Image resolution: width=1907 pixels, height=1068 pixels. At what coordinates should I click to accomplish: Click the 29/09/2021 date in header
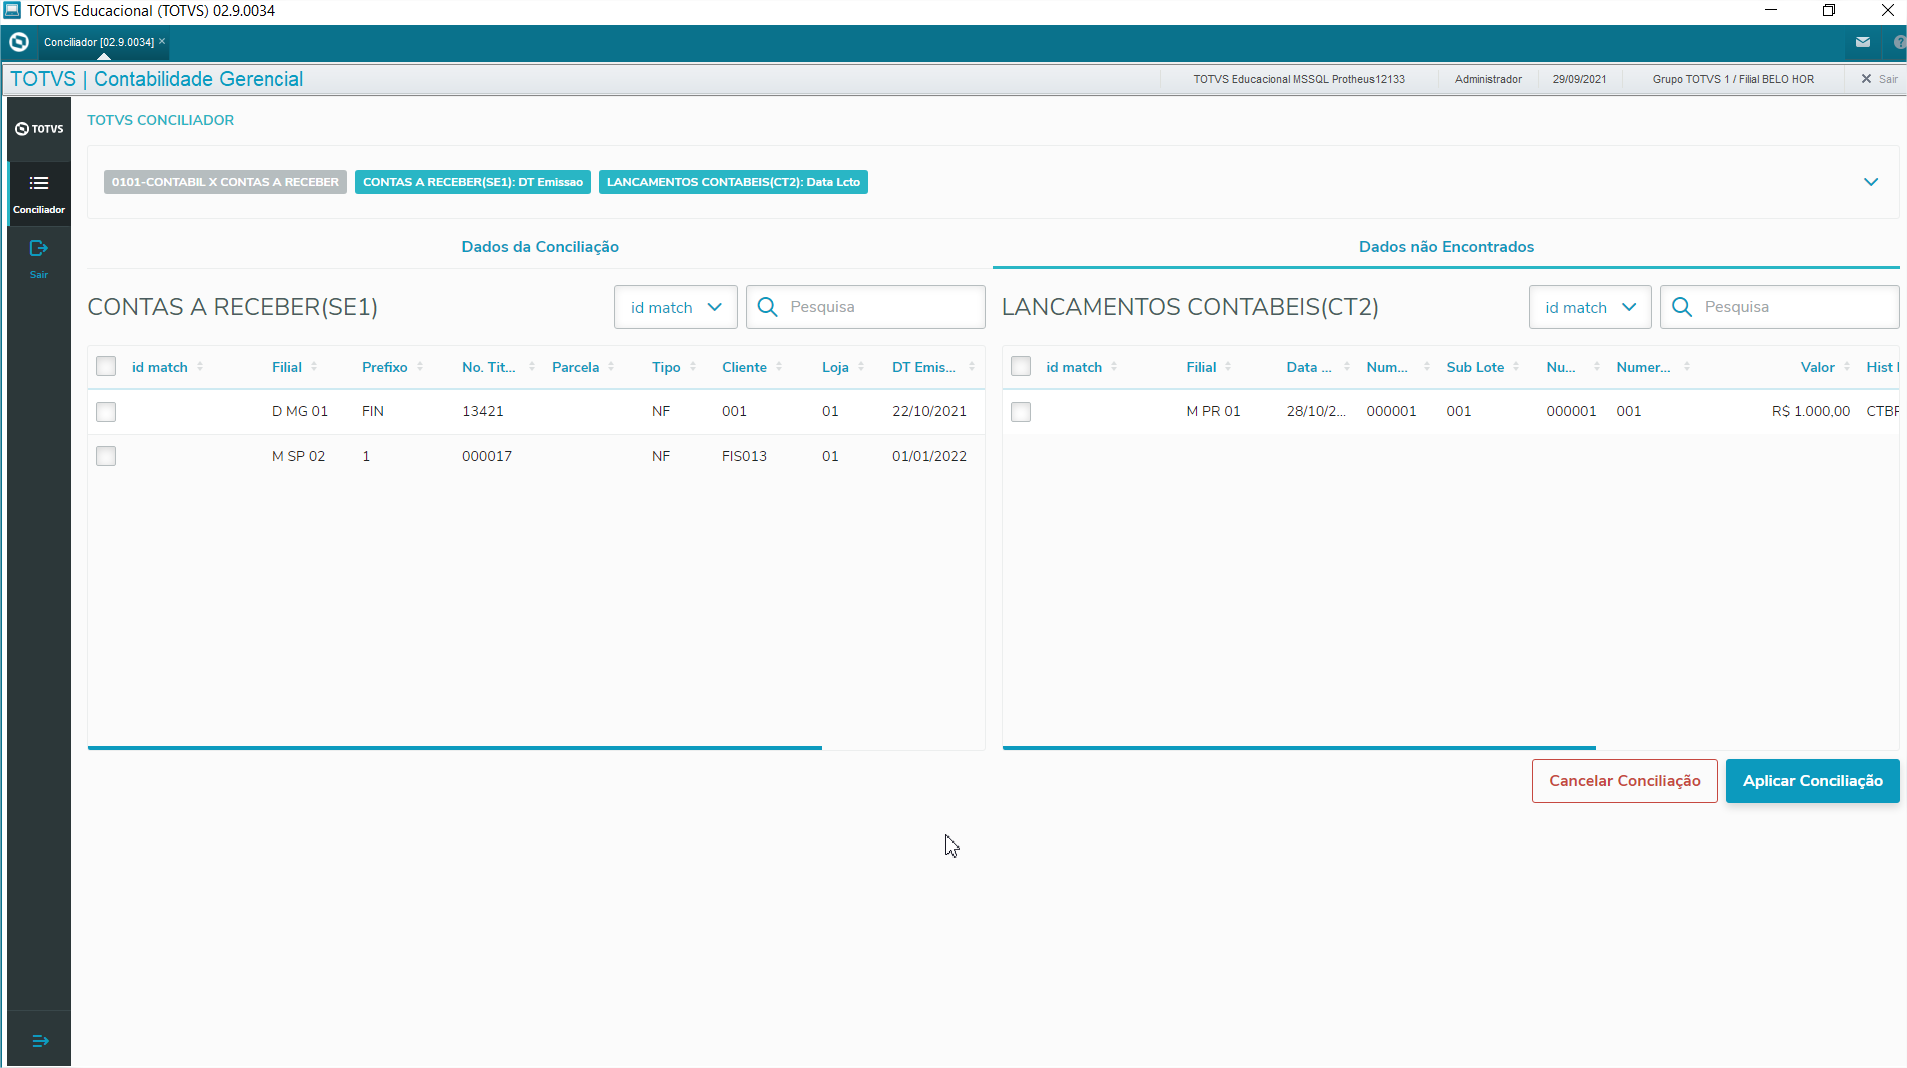tap(1579, 79)
